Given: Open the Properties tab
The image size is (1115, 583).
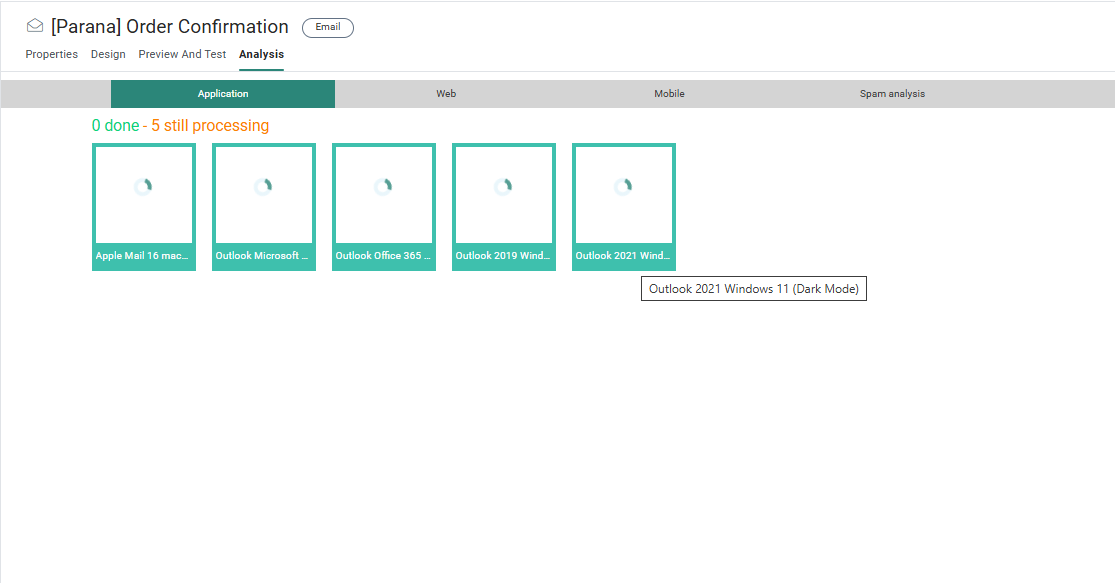Looking at the screenshot, I should click(x=52, y=54).
